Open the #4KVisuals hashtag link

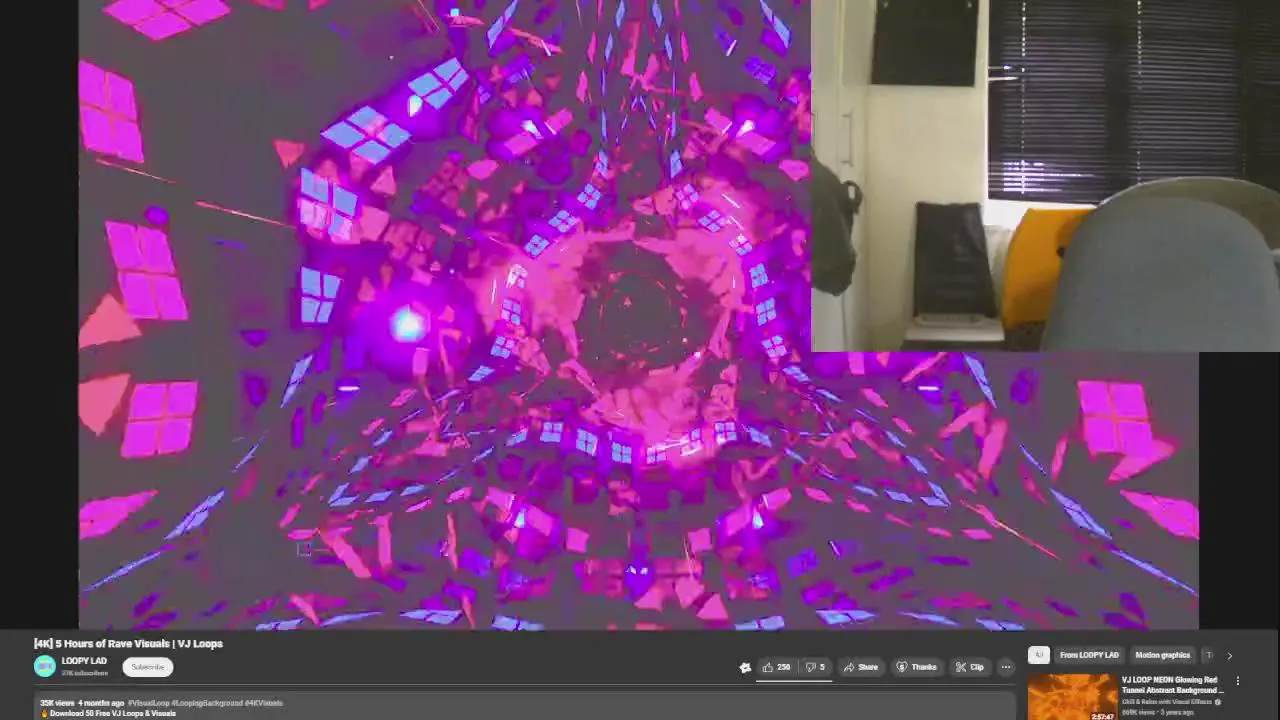pos(264,703)
